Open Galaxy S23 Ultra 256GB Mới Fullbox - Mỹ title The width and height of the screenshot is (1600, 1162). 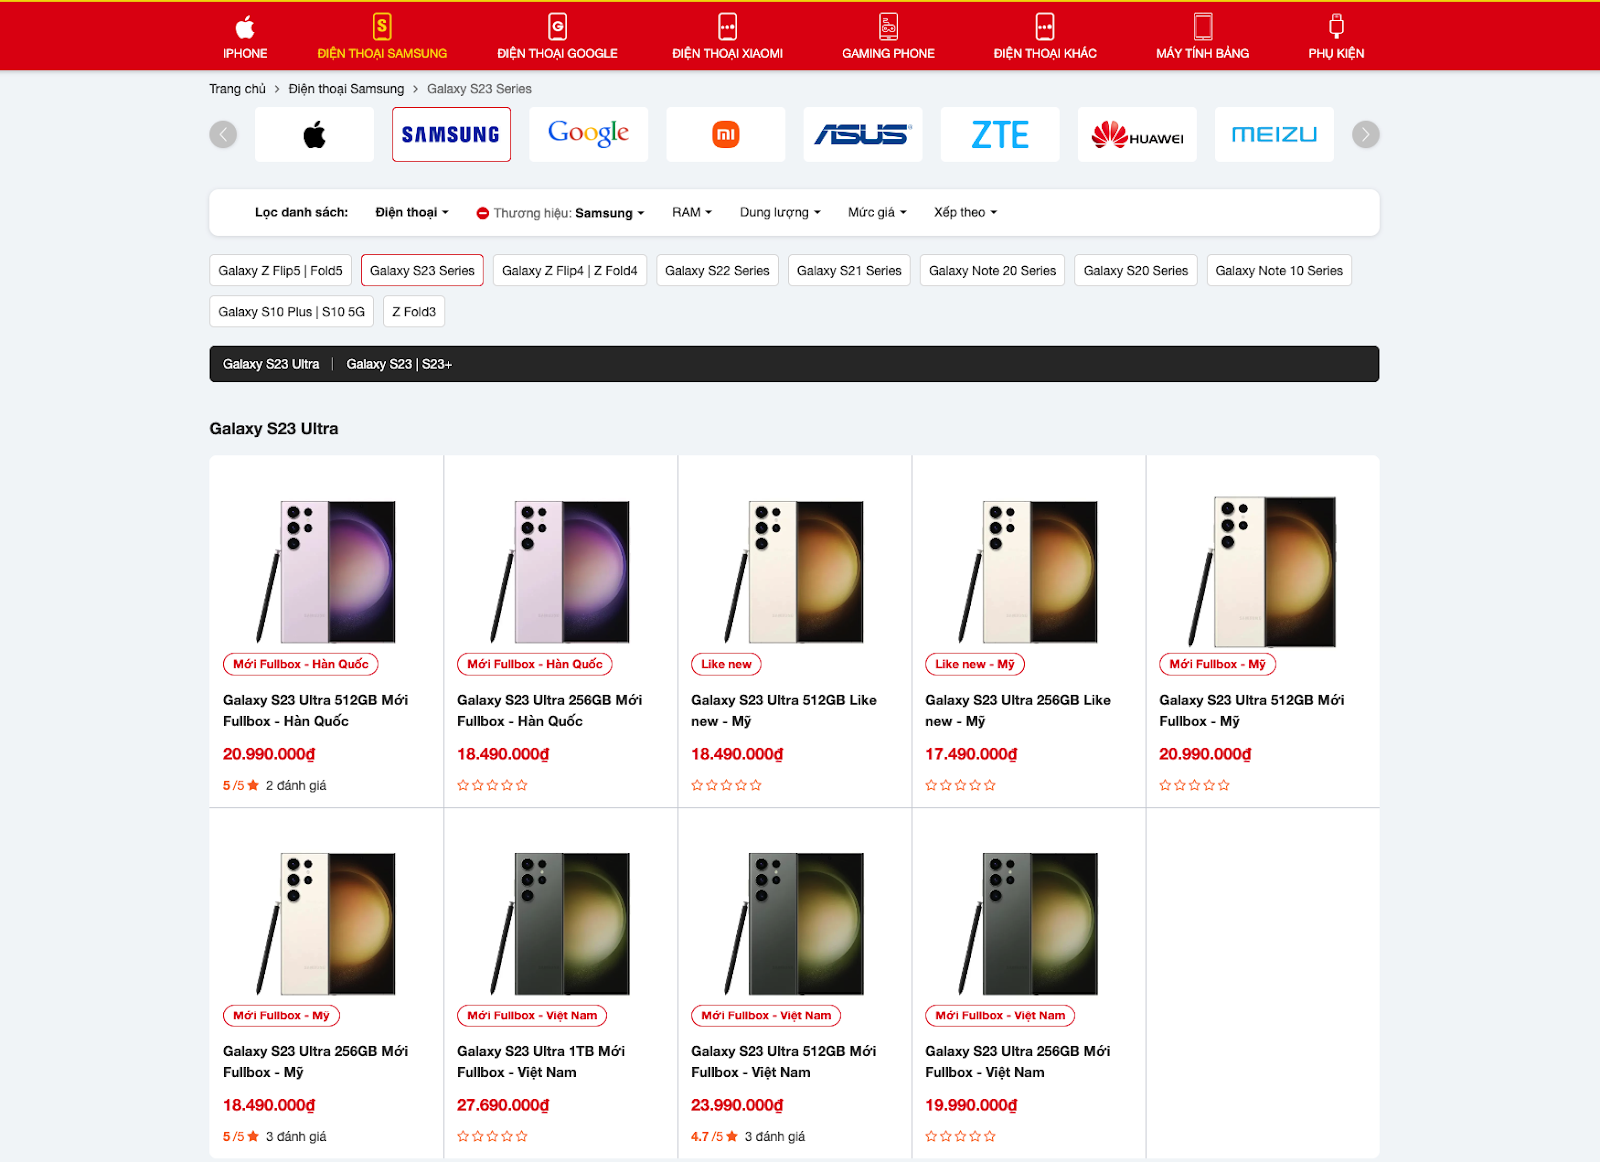coord(316,1061)
